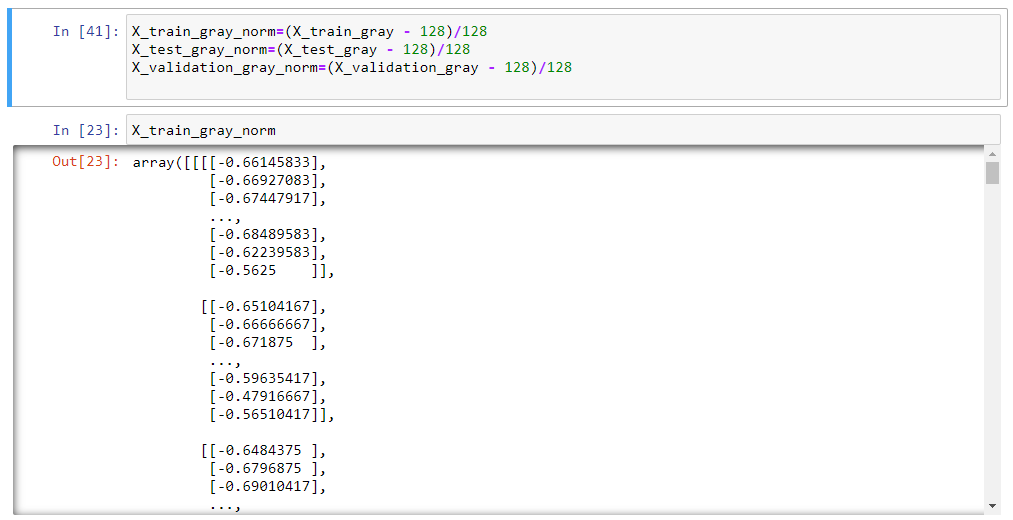Click the Out[23] output prompt
This screenshot has height=520, width=1013.
[x=86, y=161]
